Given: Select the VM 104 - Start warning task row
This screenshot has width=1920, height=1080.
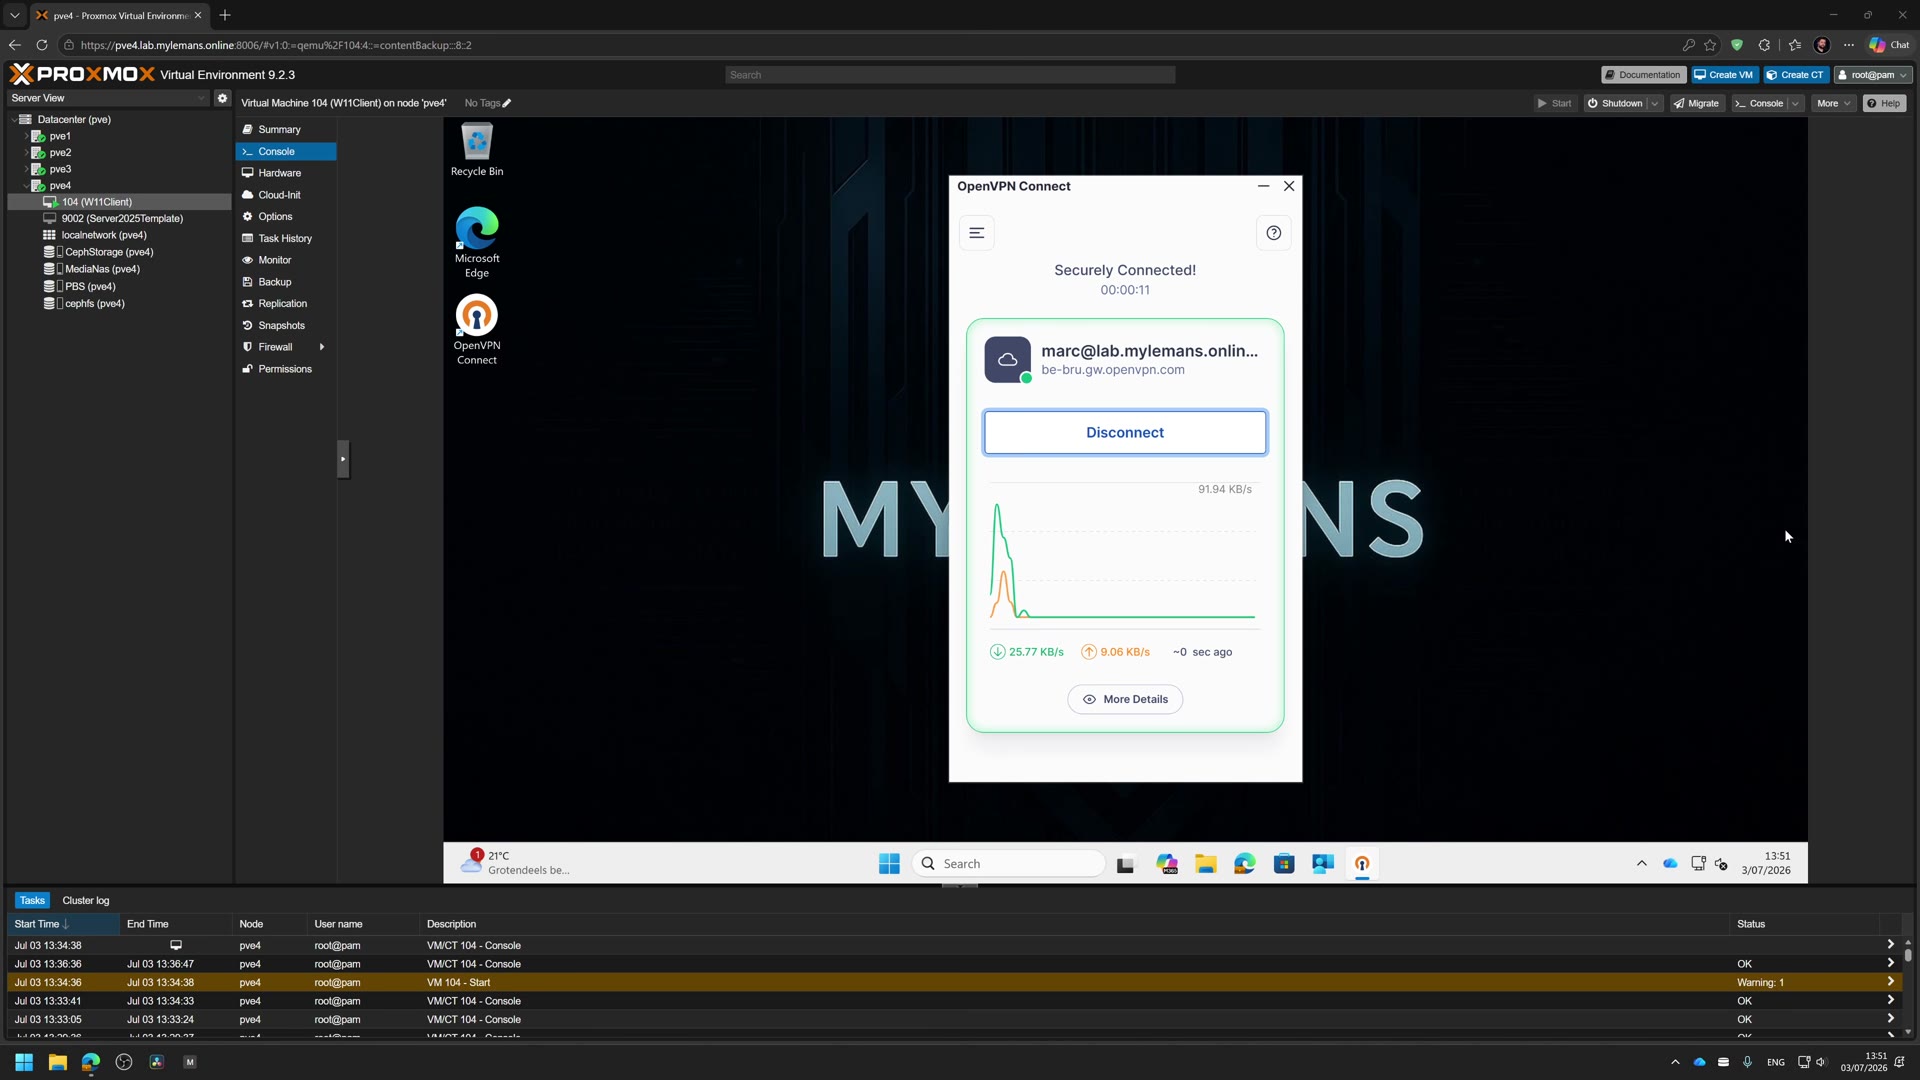Looking at the screenshot, I should (x=955, y=983).
